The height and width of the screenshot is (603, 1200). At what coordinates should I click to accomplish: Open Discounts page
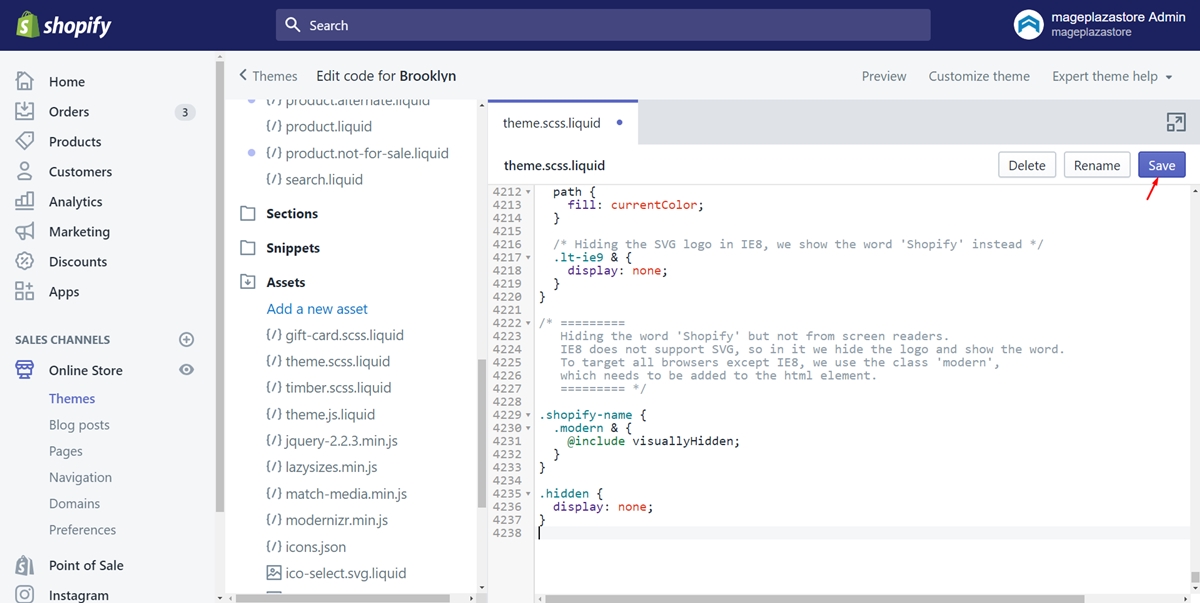coord(78,261)
